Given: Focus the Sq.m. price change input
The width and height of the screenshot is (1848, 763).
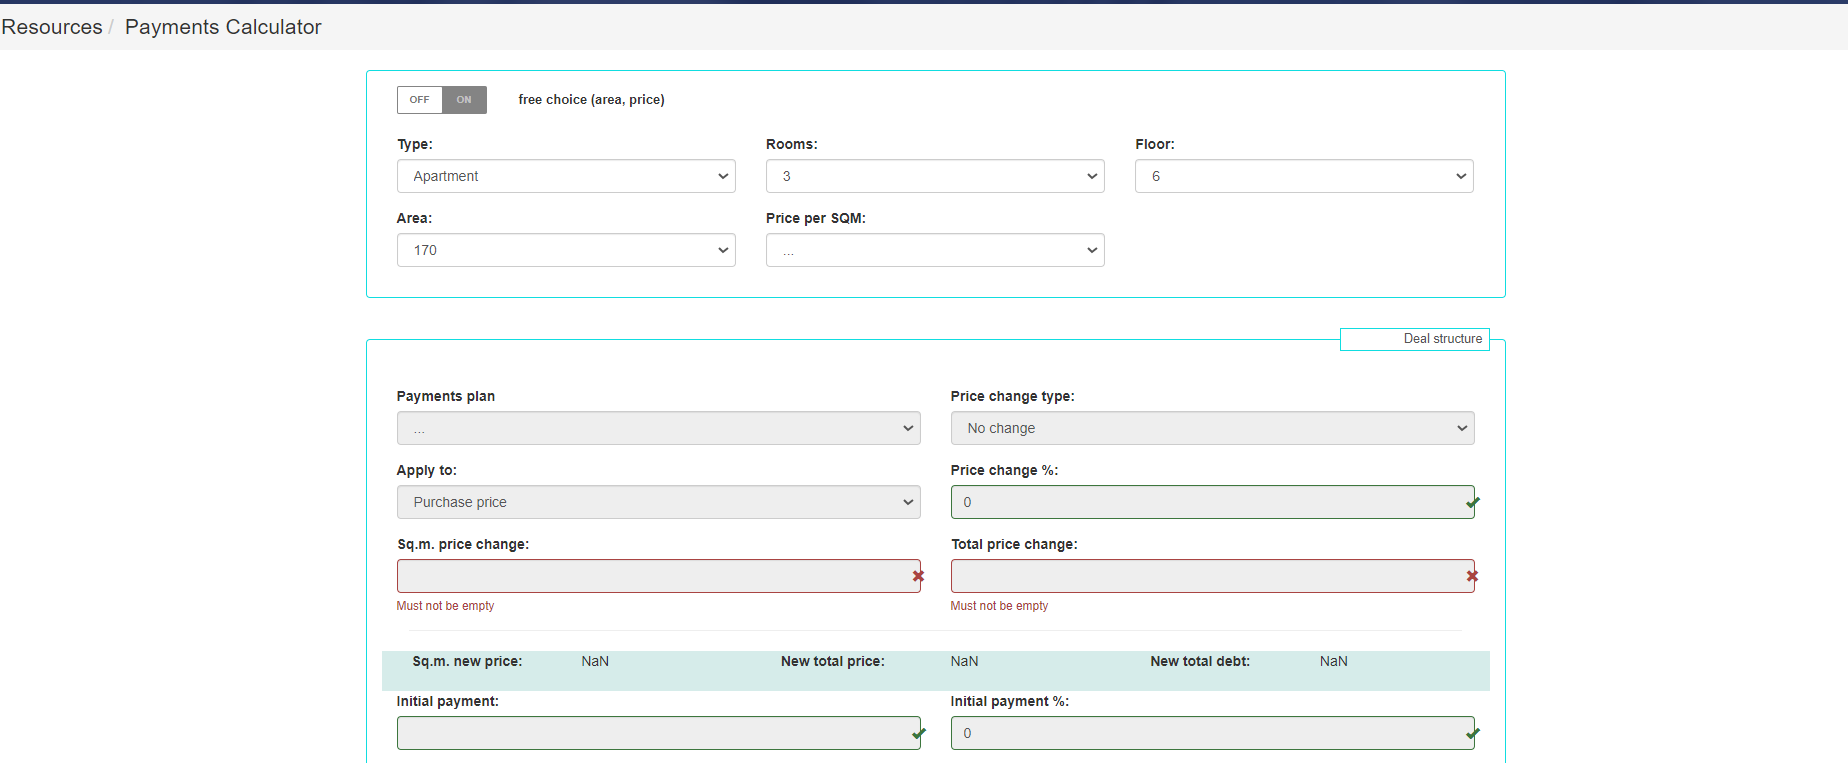Looking at the screenshot, I should coord(650,576).
